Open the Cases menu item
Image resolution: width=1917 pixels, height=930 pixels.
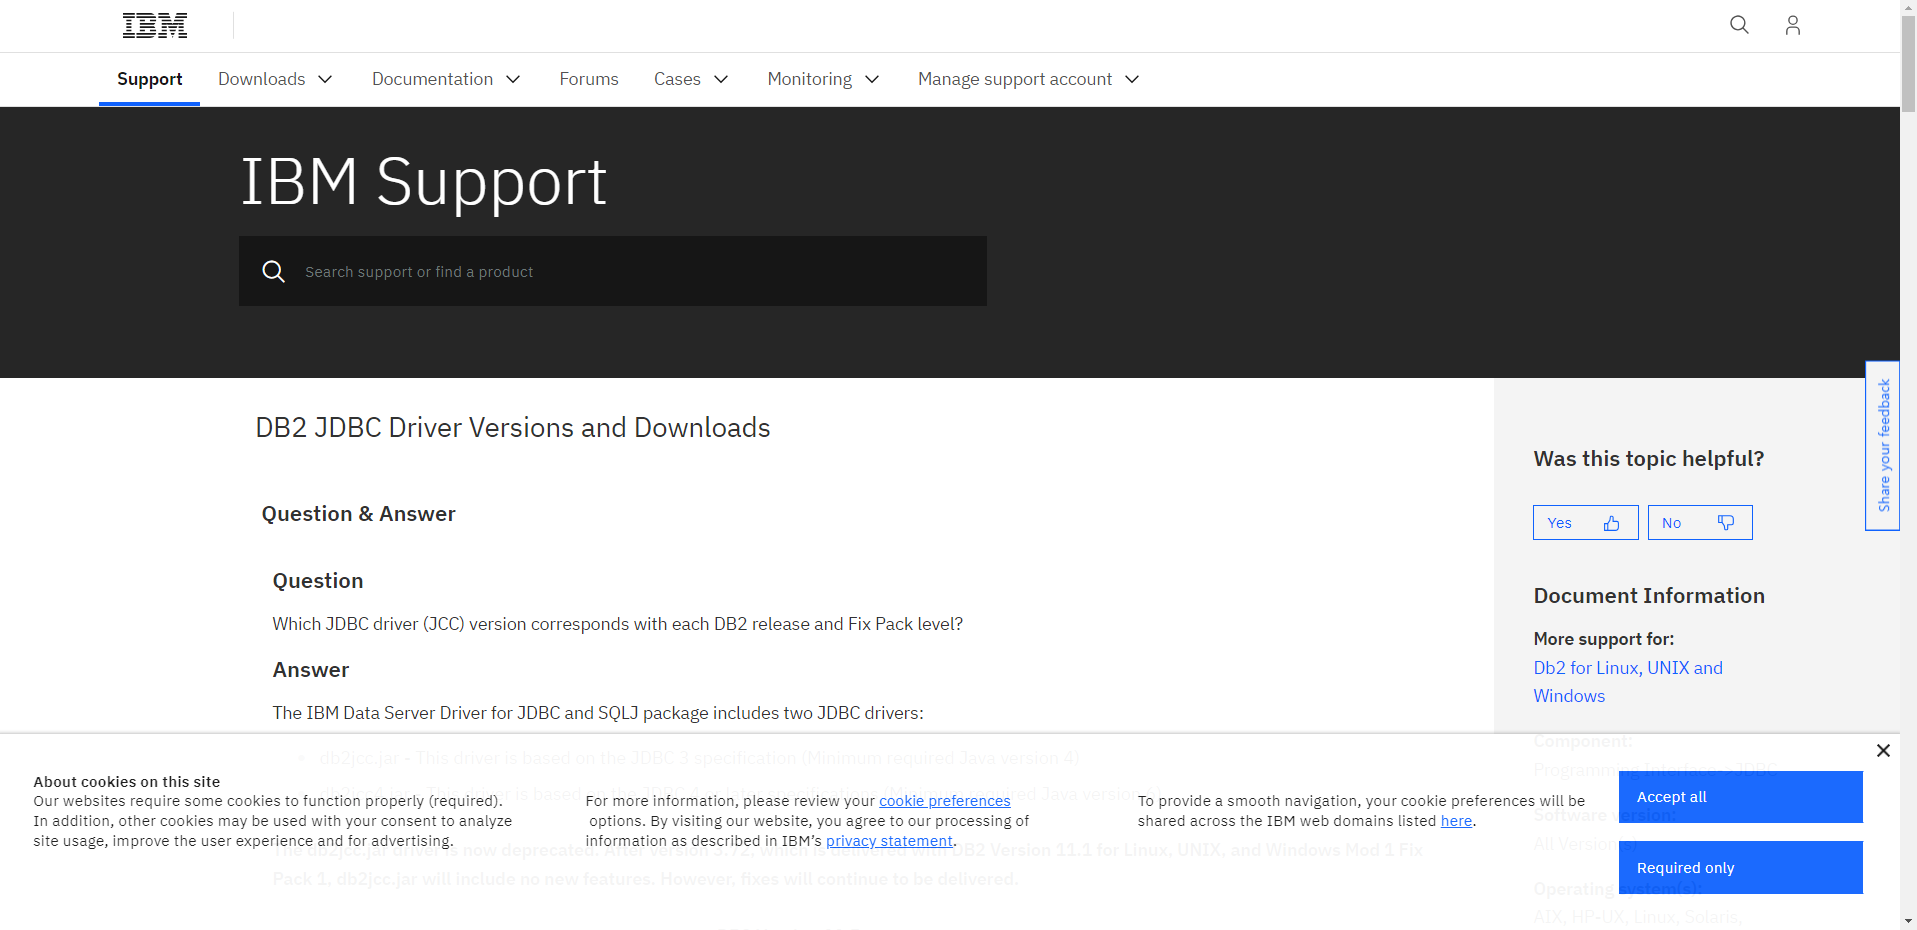[677, 79]
